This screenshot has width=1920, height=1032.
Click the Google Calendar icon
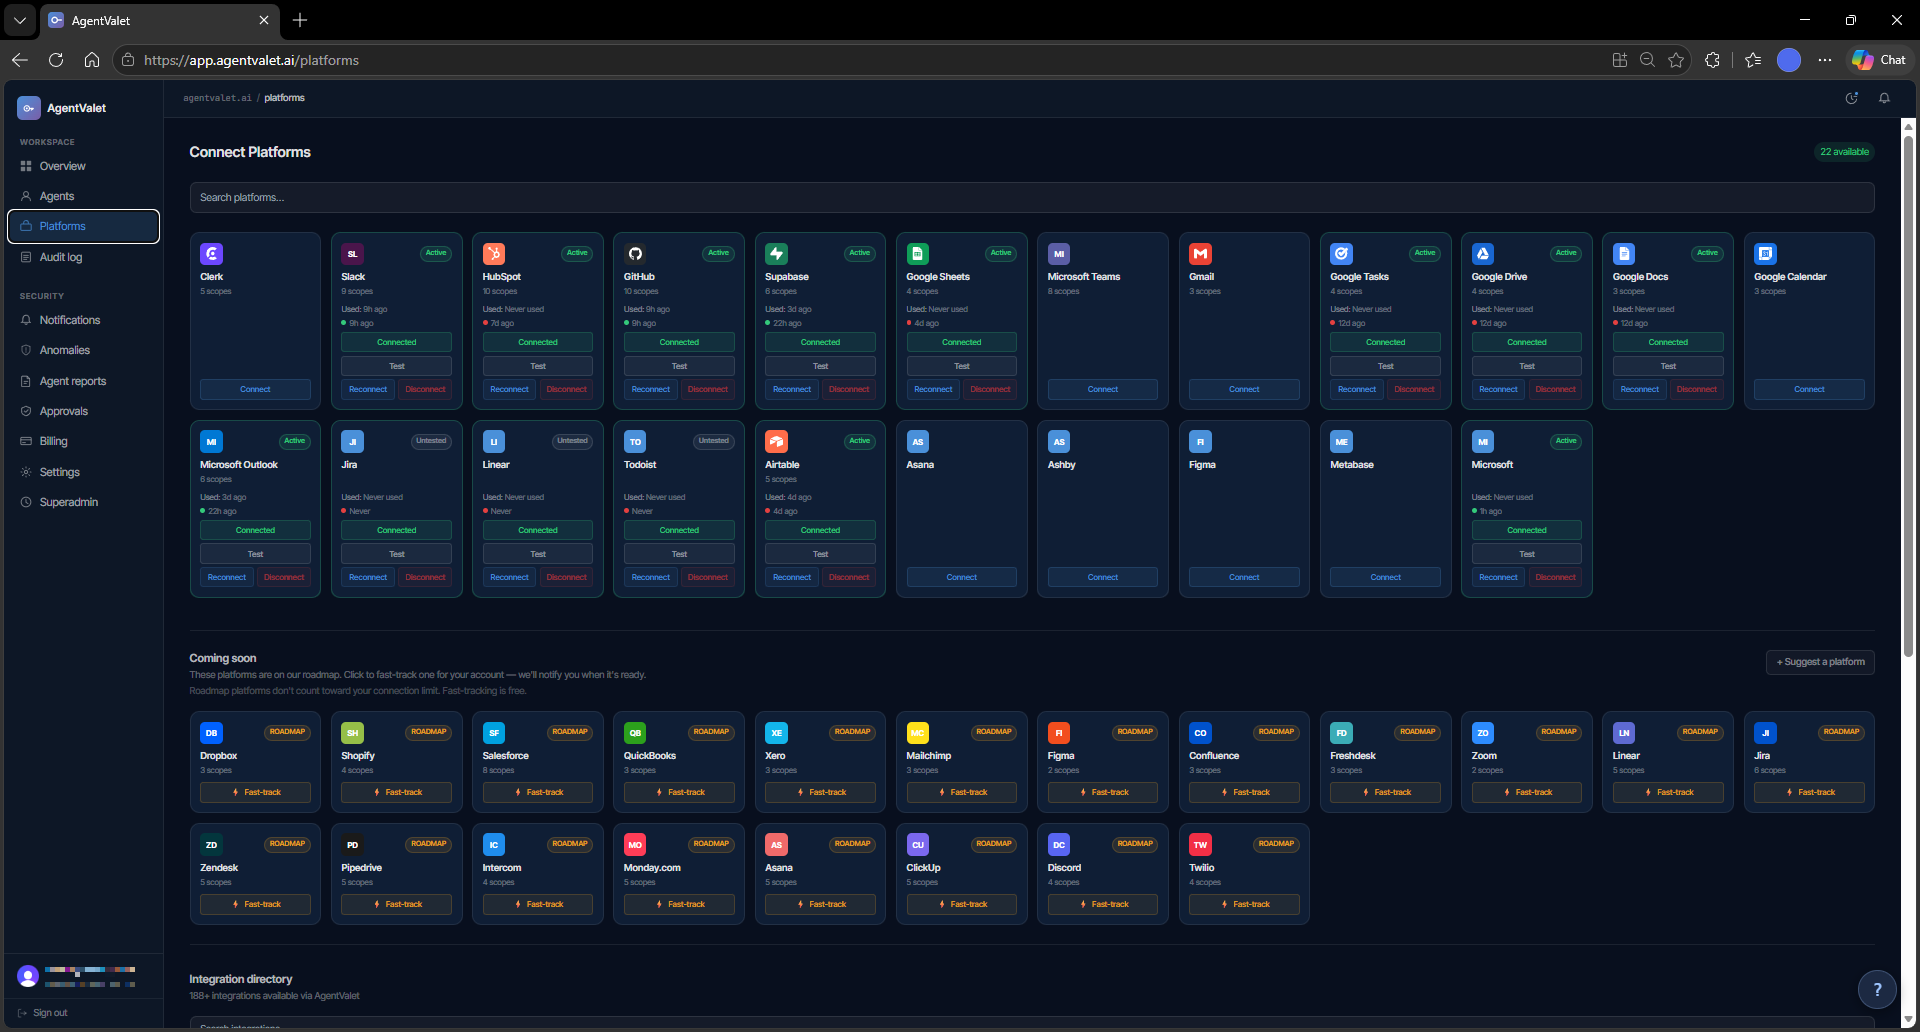pos(1766,254)
